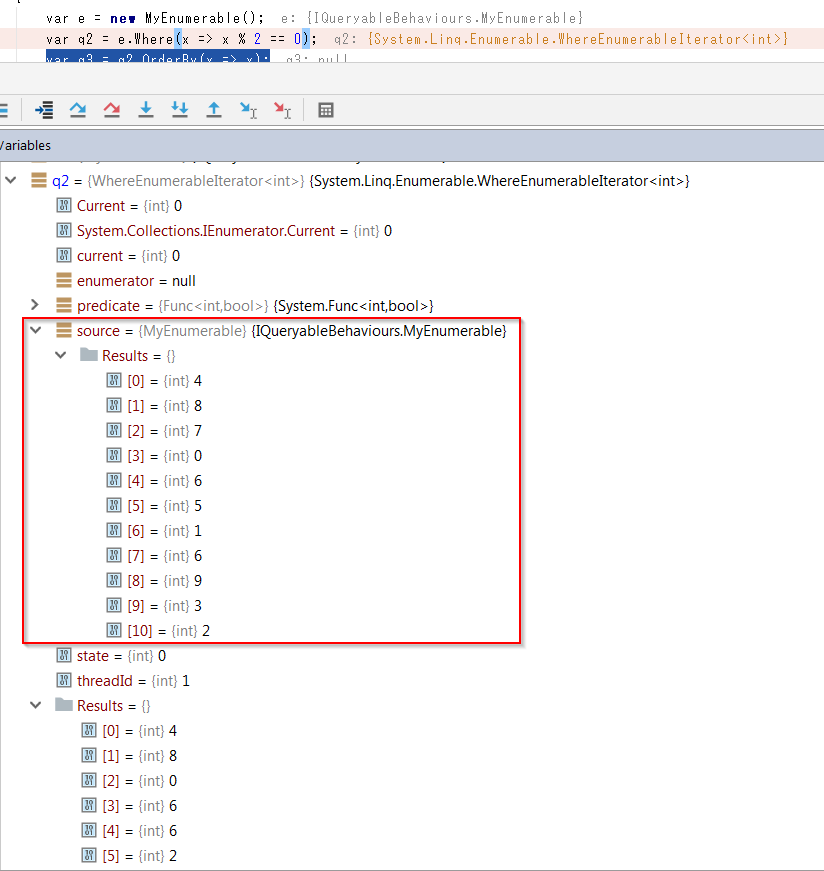The image size is (824, 871).
Task: Click the Show Execution Point icon
Action: [x=42, y=110]
